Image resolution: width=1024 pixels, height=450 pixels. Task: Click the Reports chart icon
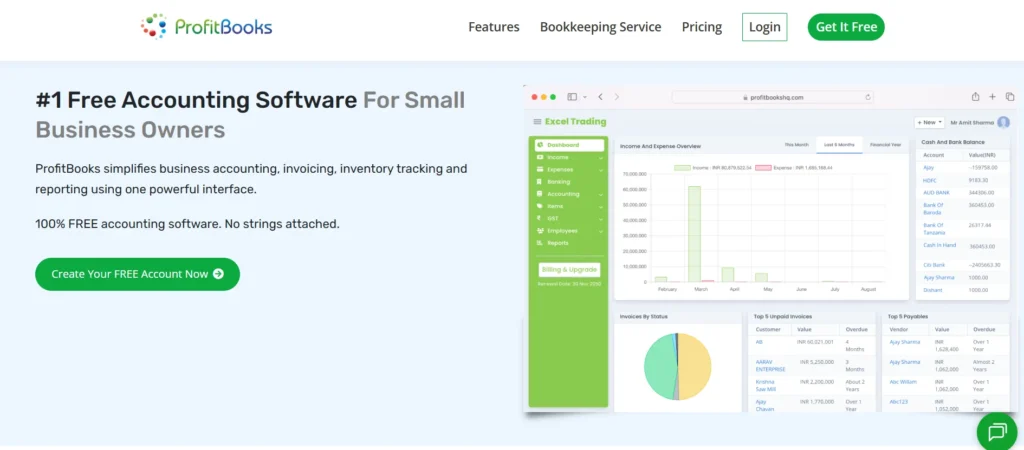point(539,243)
